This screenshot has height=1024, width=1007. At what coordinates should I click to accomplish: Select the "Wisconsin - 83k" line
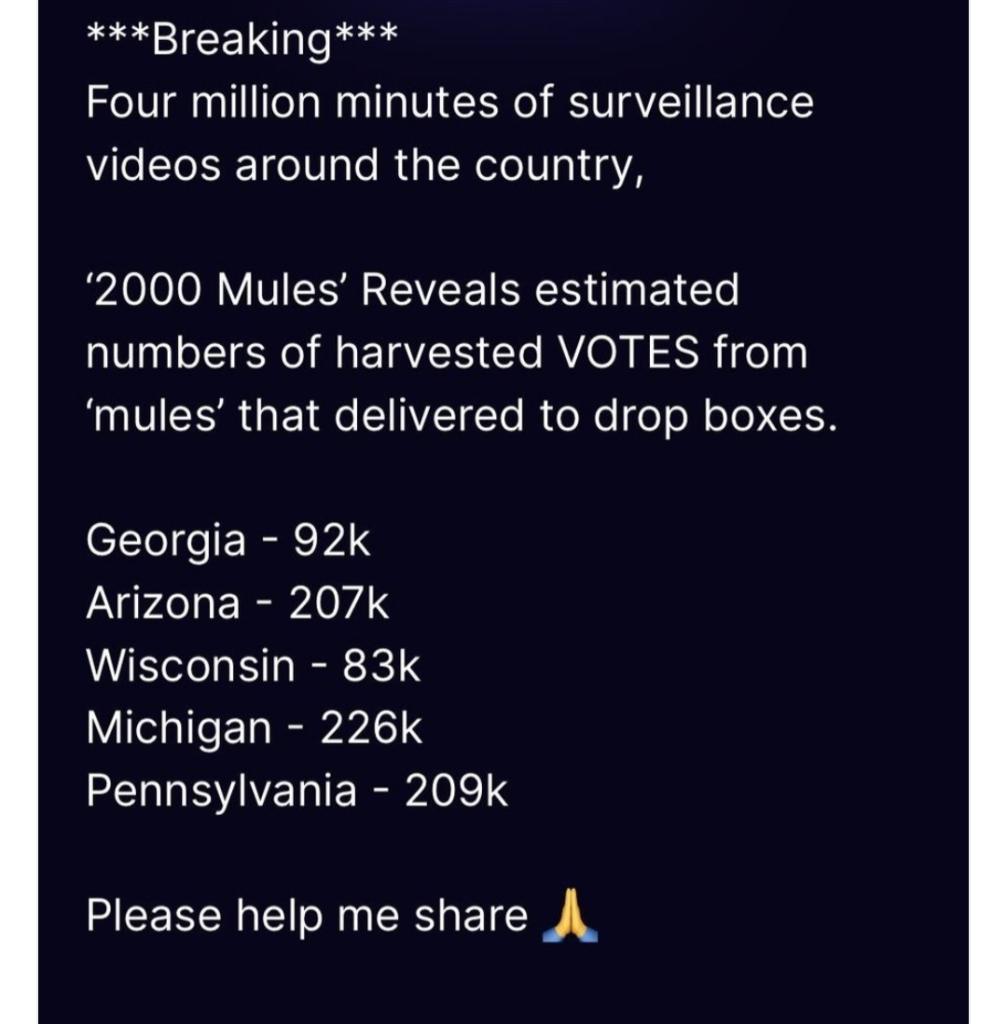[253, 665]
